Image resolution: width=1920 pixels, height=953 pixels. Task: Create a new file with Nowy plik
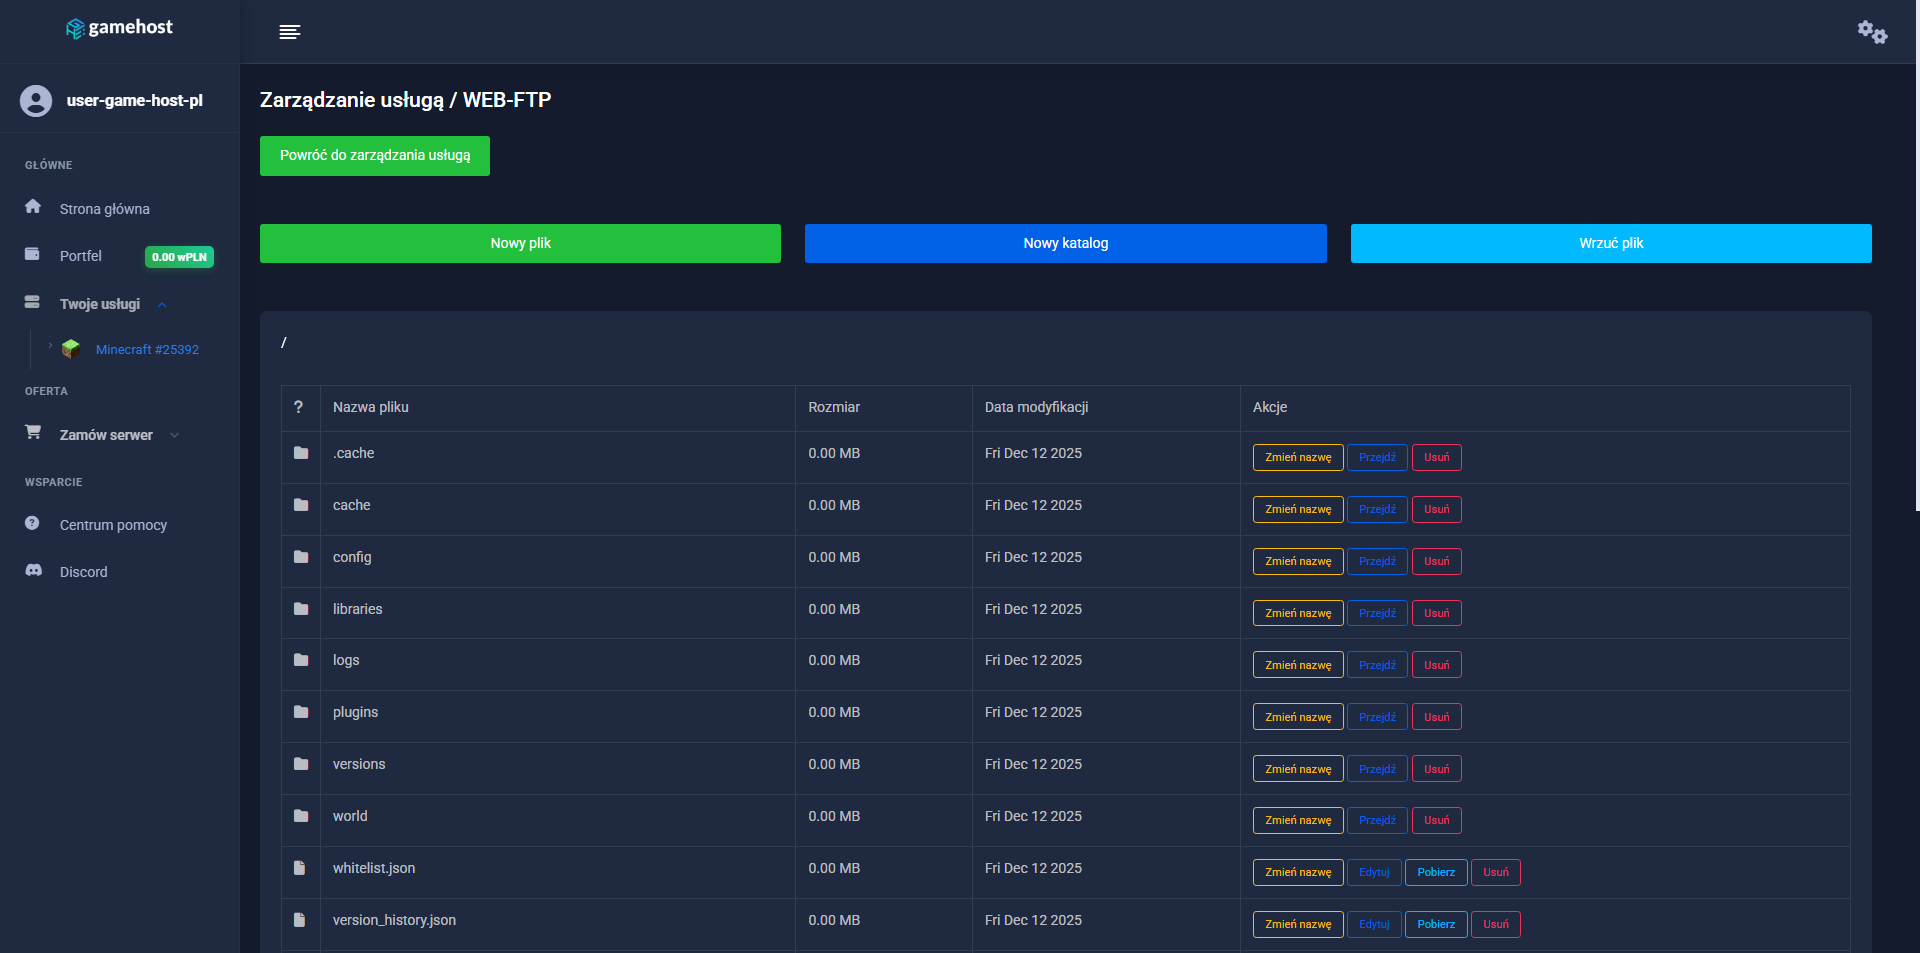click(519, 243)
